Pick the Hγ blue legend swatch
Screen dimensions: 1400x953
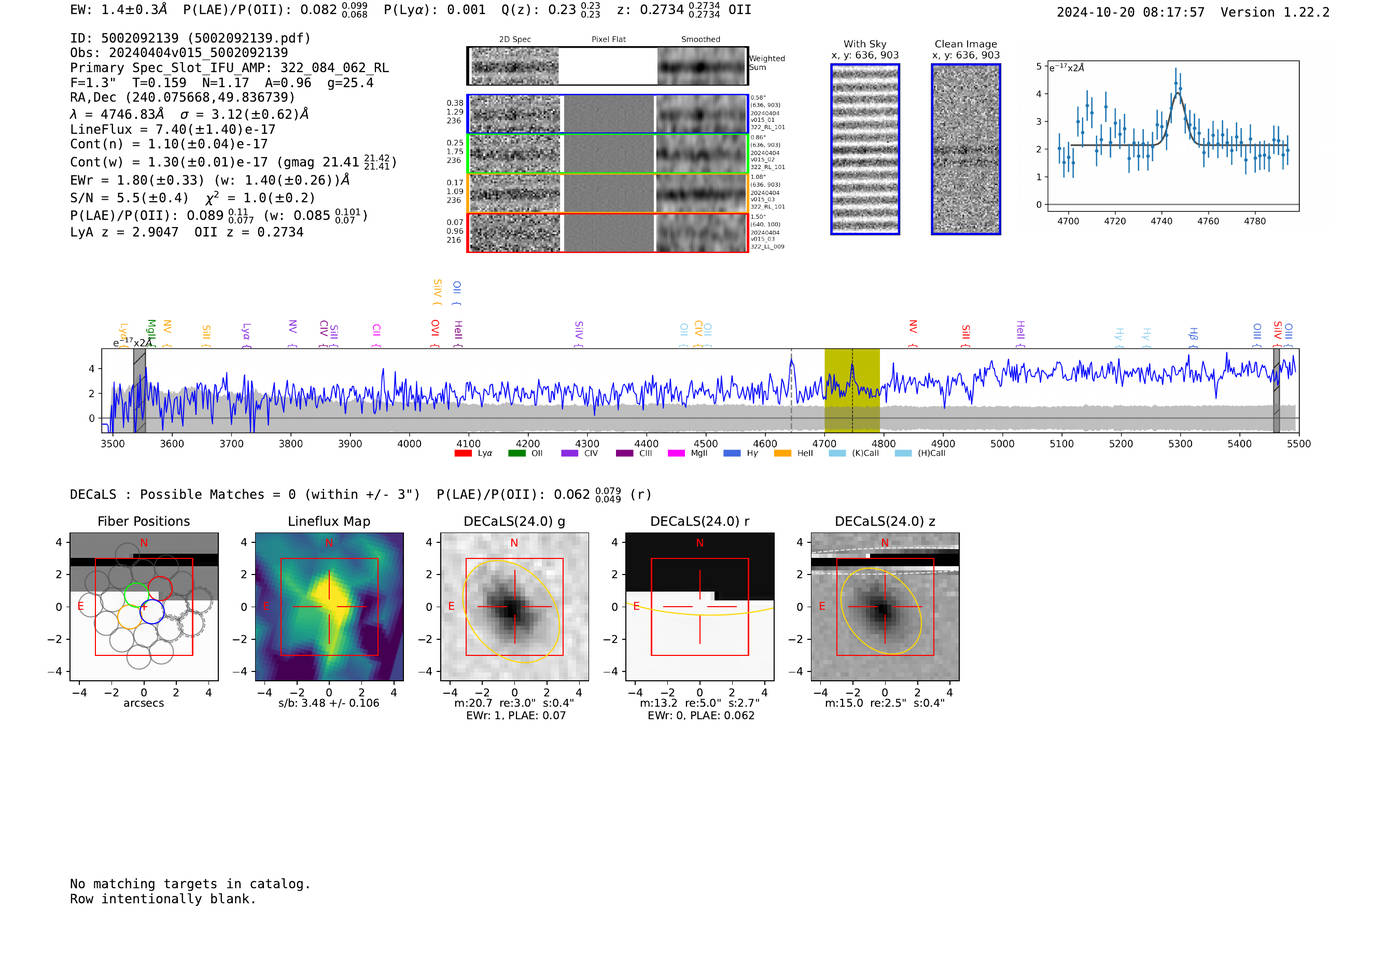[732, 454]
